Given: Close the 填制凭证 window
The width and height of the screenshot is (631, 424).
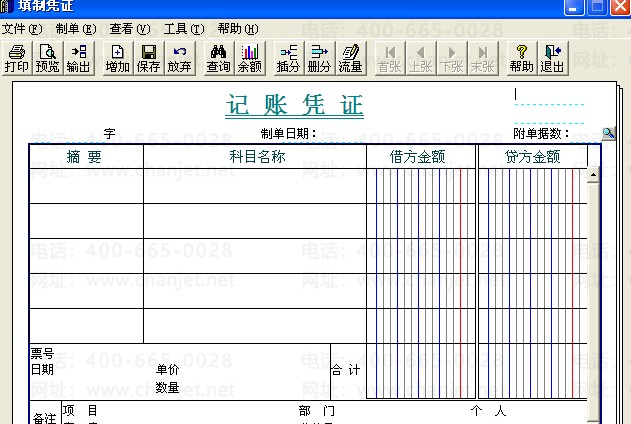Looking at the screenshot, I should [x=620, y=7].
